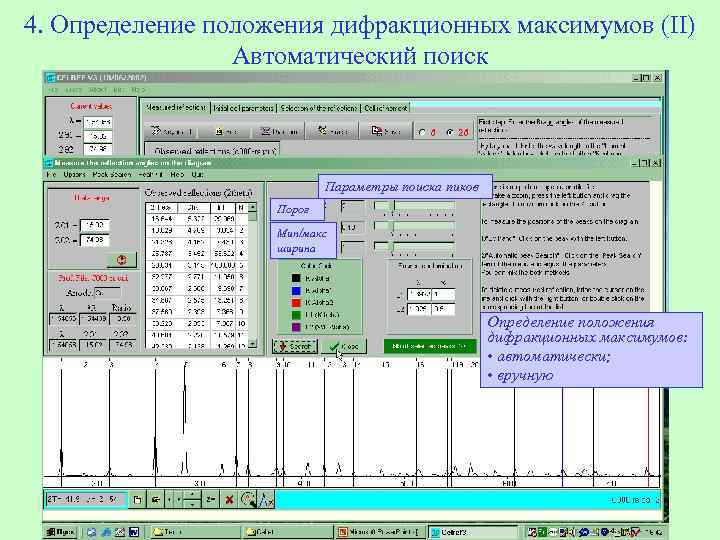The width and height of the screenshot is (720, 540).
Task: Click the 2θ2 range input field in diagram window
Action: [x=95, y=240]
